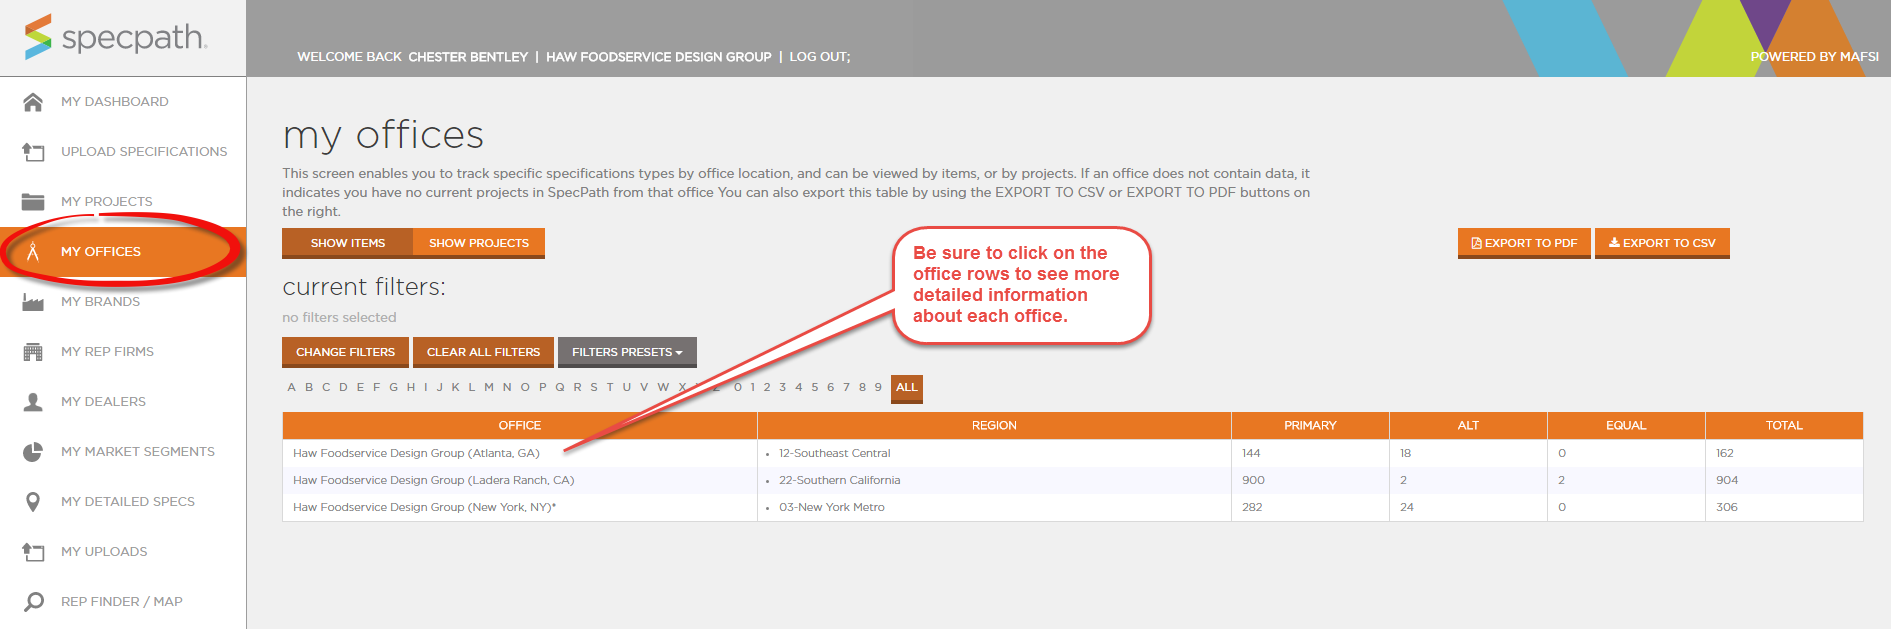The image size is (1891, 629).
Task: Navigate to MY DEALERS
Action: coord(103,402)
